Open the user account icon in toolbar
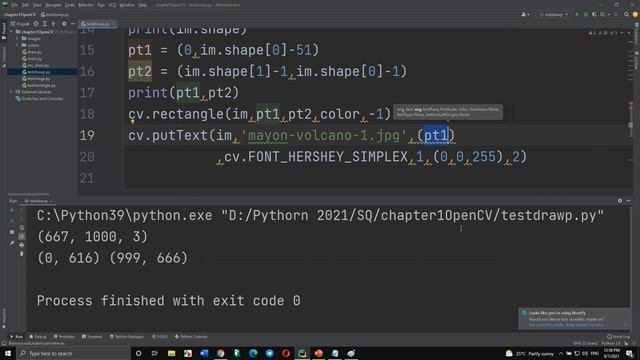The width and height of the screenshot is (640, 360). click(525, 14)
